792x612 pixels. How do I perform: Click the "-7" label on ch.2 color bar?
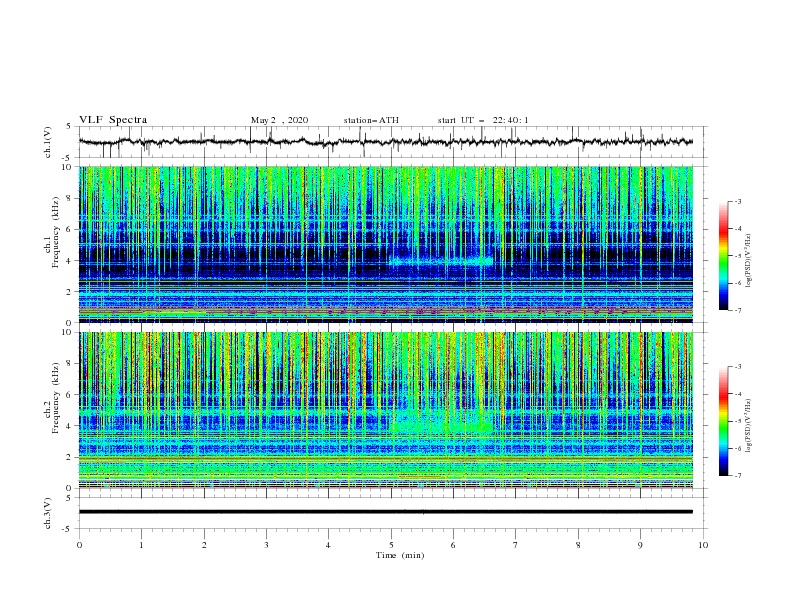(738, 476)
